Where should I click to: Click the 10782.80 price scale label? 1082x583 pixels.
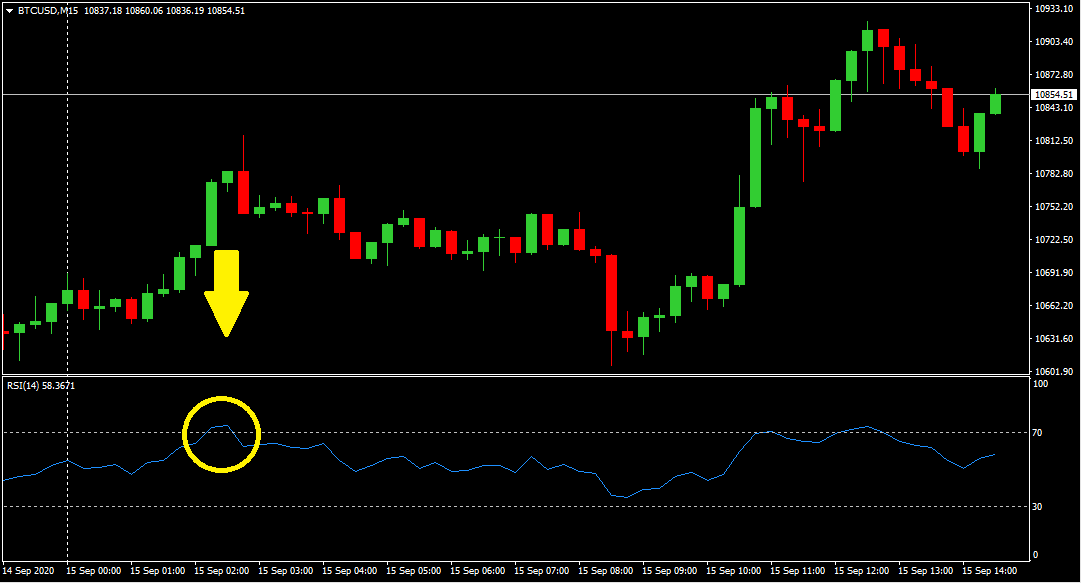[1054, 174]
